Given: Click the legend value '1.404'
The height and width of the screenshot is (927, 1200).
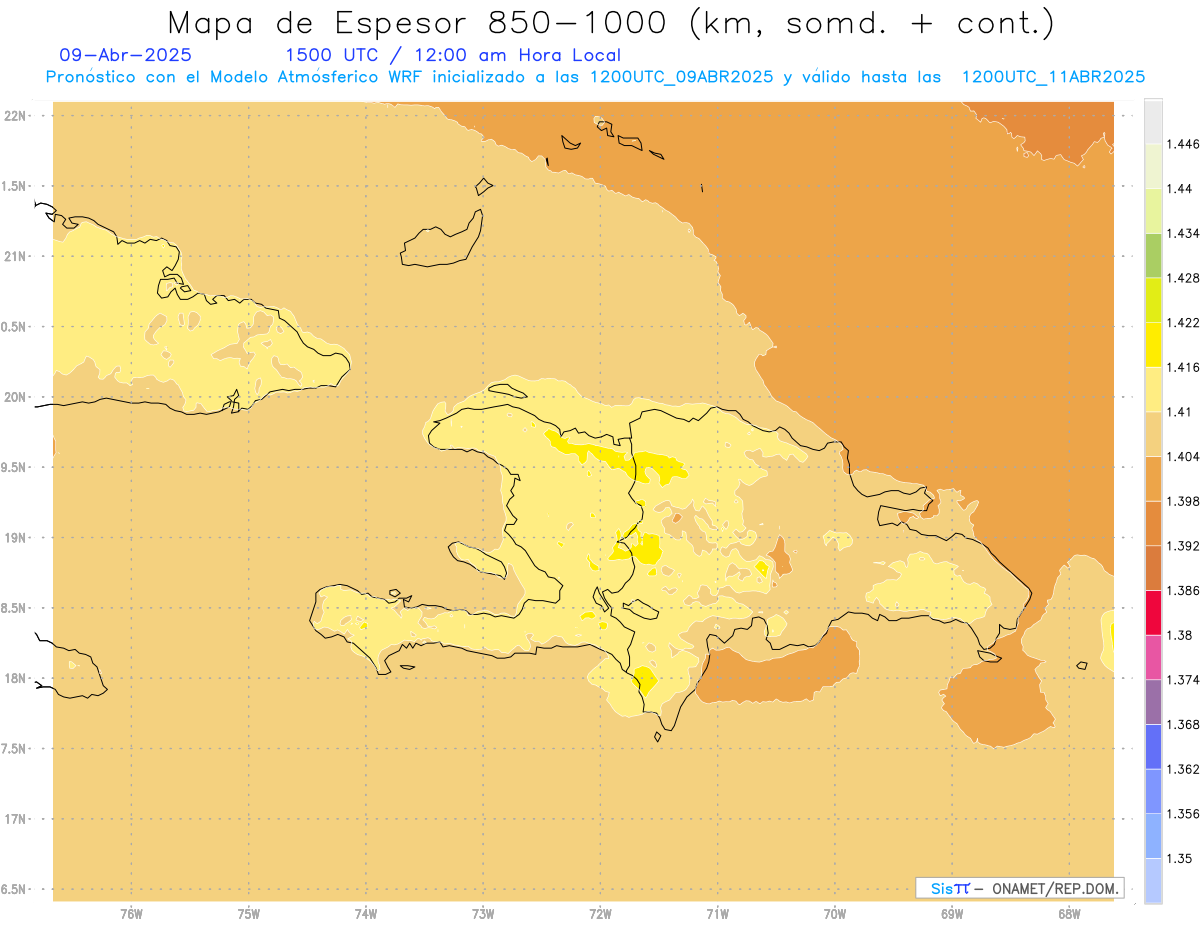Looking at the screenshot, I should (1185, 456).
